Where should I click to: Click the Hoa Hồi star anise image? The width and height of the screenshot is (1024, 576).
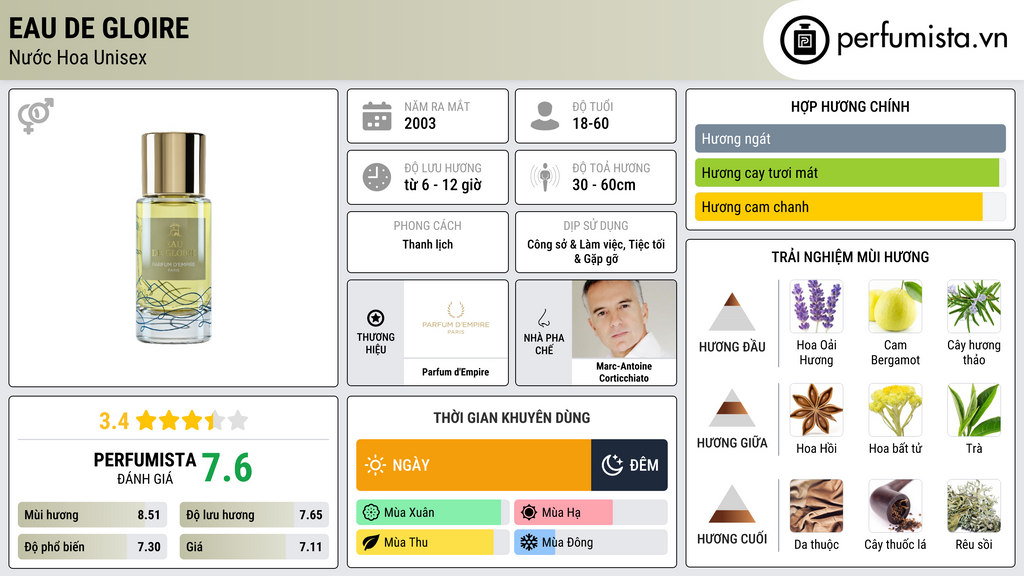(x=816, y=409)
